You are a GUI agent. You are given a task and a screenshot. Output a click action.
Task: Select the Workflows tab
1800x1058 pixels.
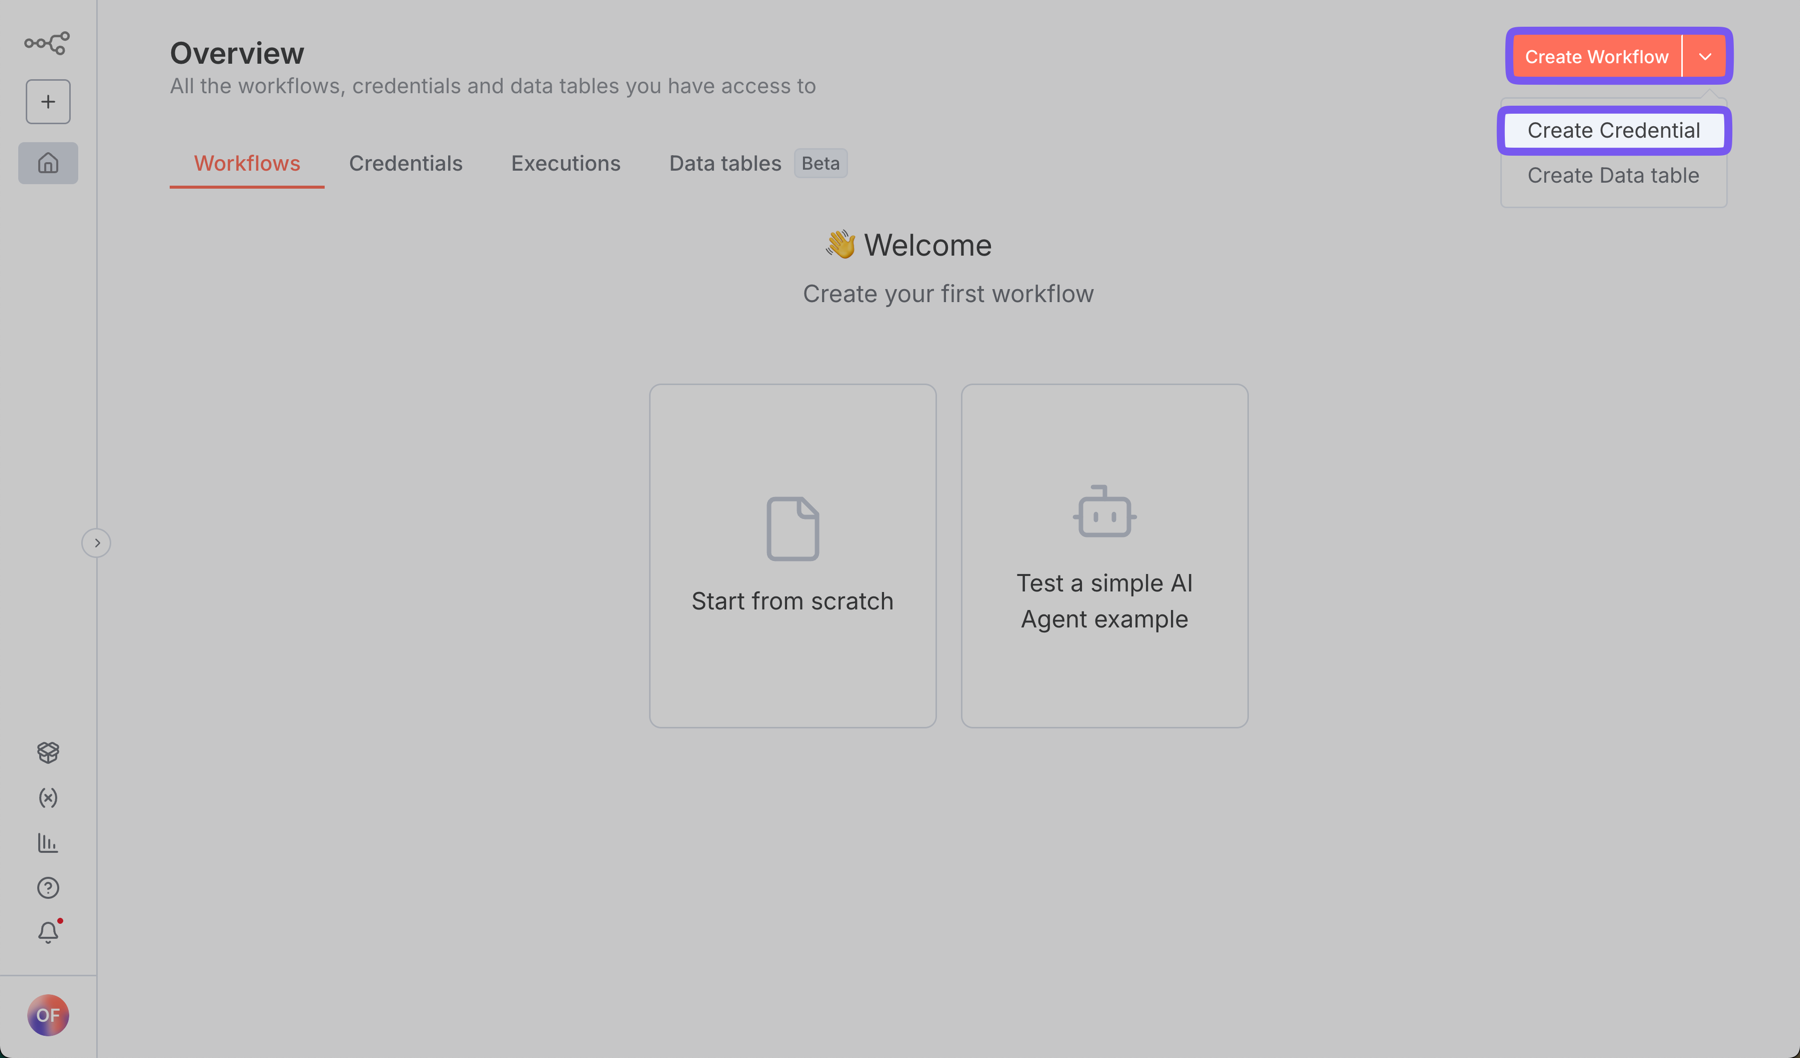(x=247, y=164)
